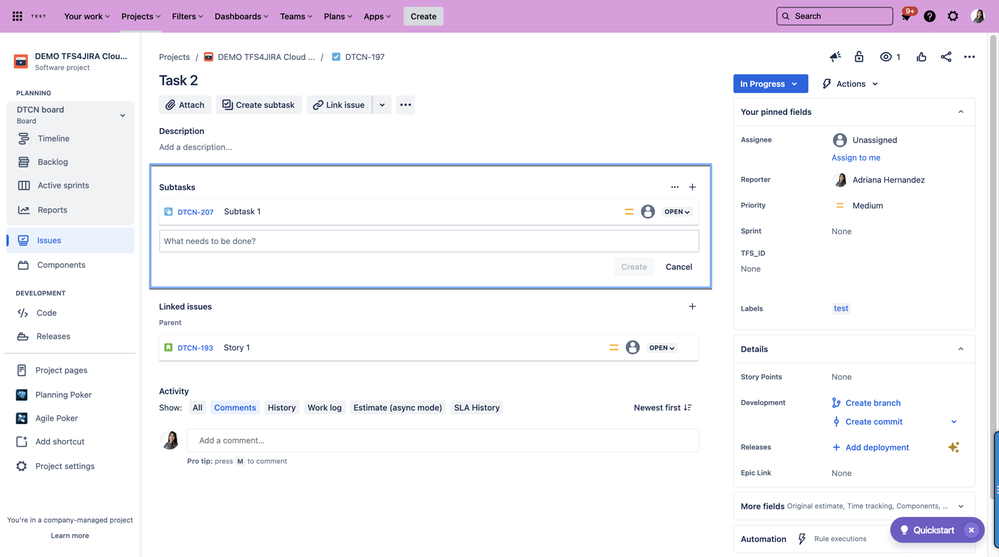Vote for this issue thumbs-up icon

coord(921,57)
